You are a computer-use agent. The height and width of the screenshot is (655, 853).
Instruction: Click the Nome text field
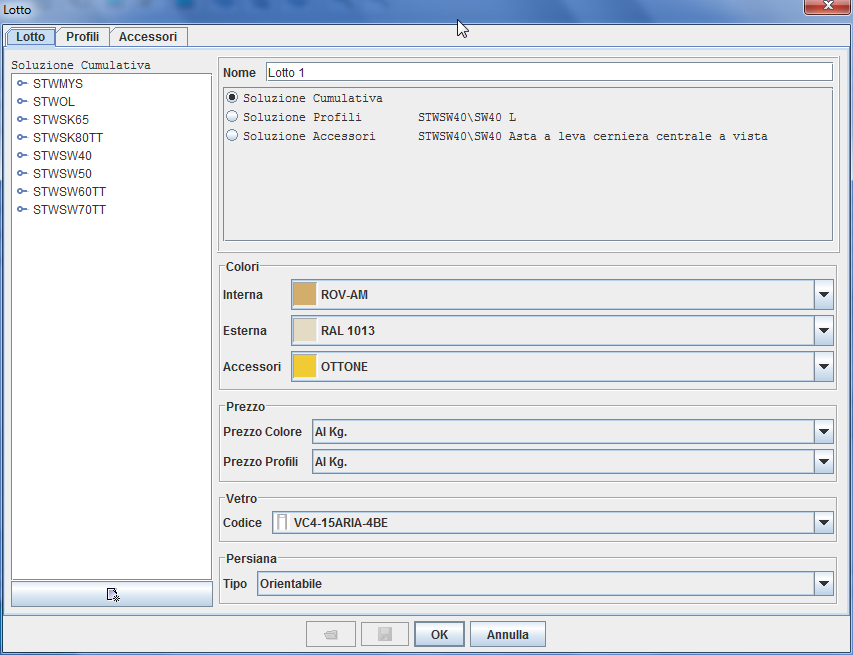coord(548,72)
